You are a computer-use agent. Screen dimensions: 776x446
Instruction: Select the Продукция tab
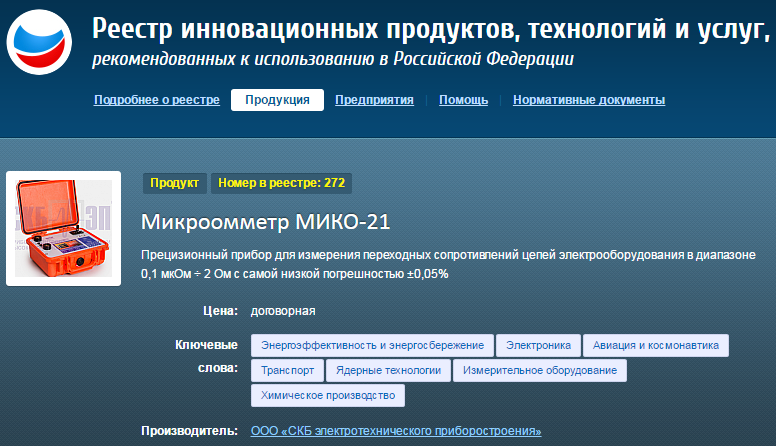(x=277, y=100)
